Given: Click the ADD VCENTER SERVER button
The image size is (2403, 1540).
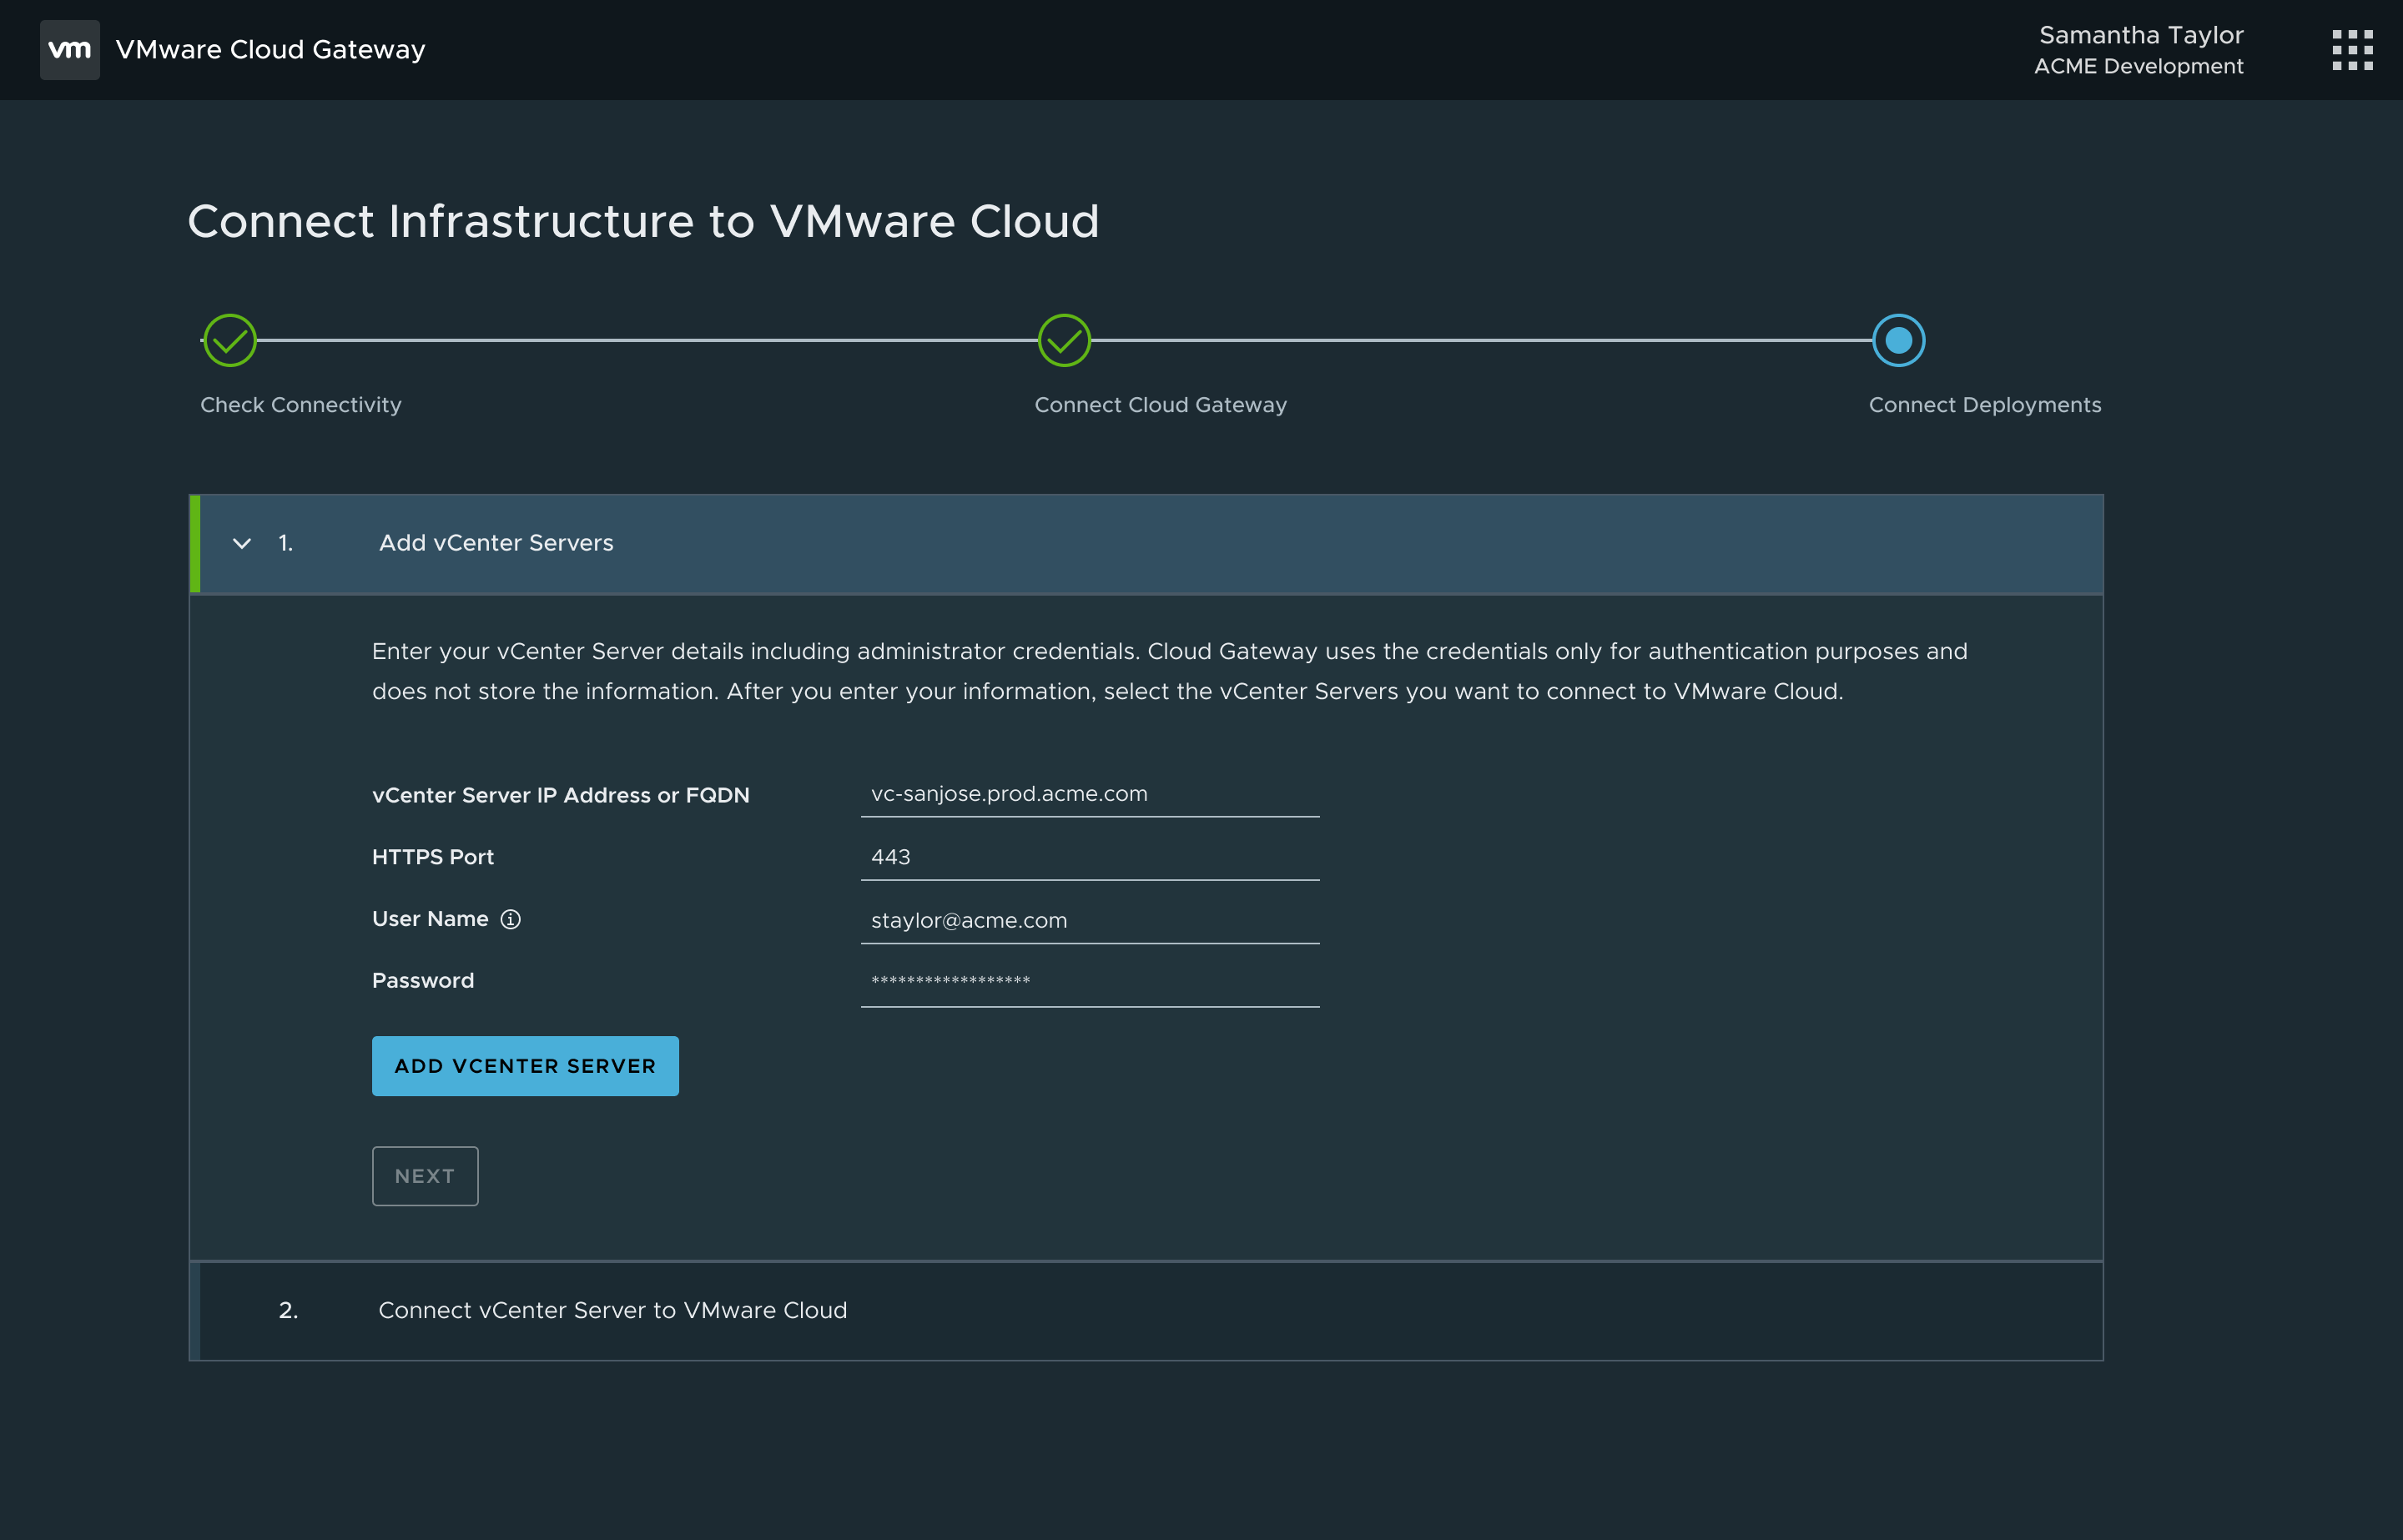Looking at the screenshot, I should click(525, 1066).
